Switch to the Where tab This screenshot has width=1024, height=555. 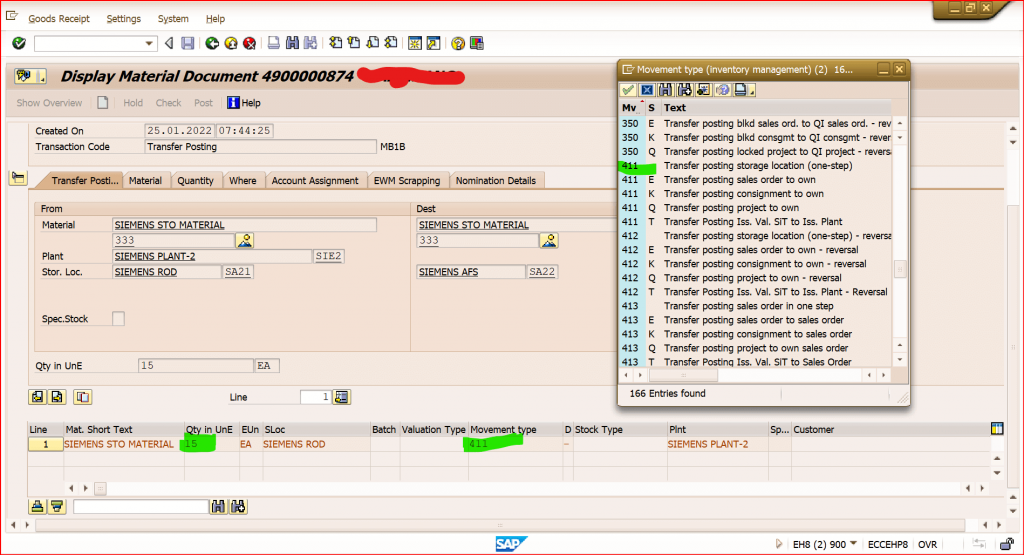pyautogui.click(x=242, y=180)
